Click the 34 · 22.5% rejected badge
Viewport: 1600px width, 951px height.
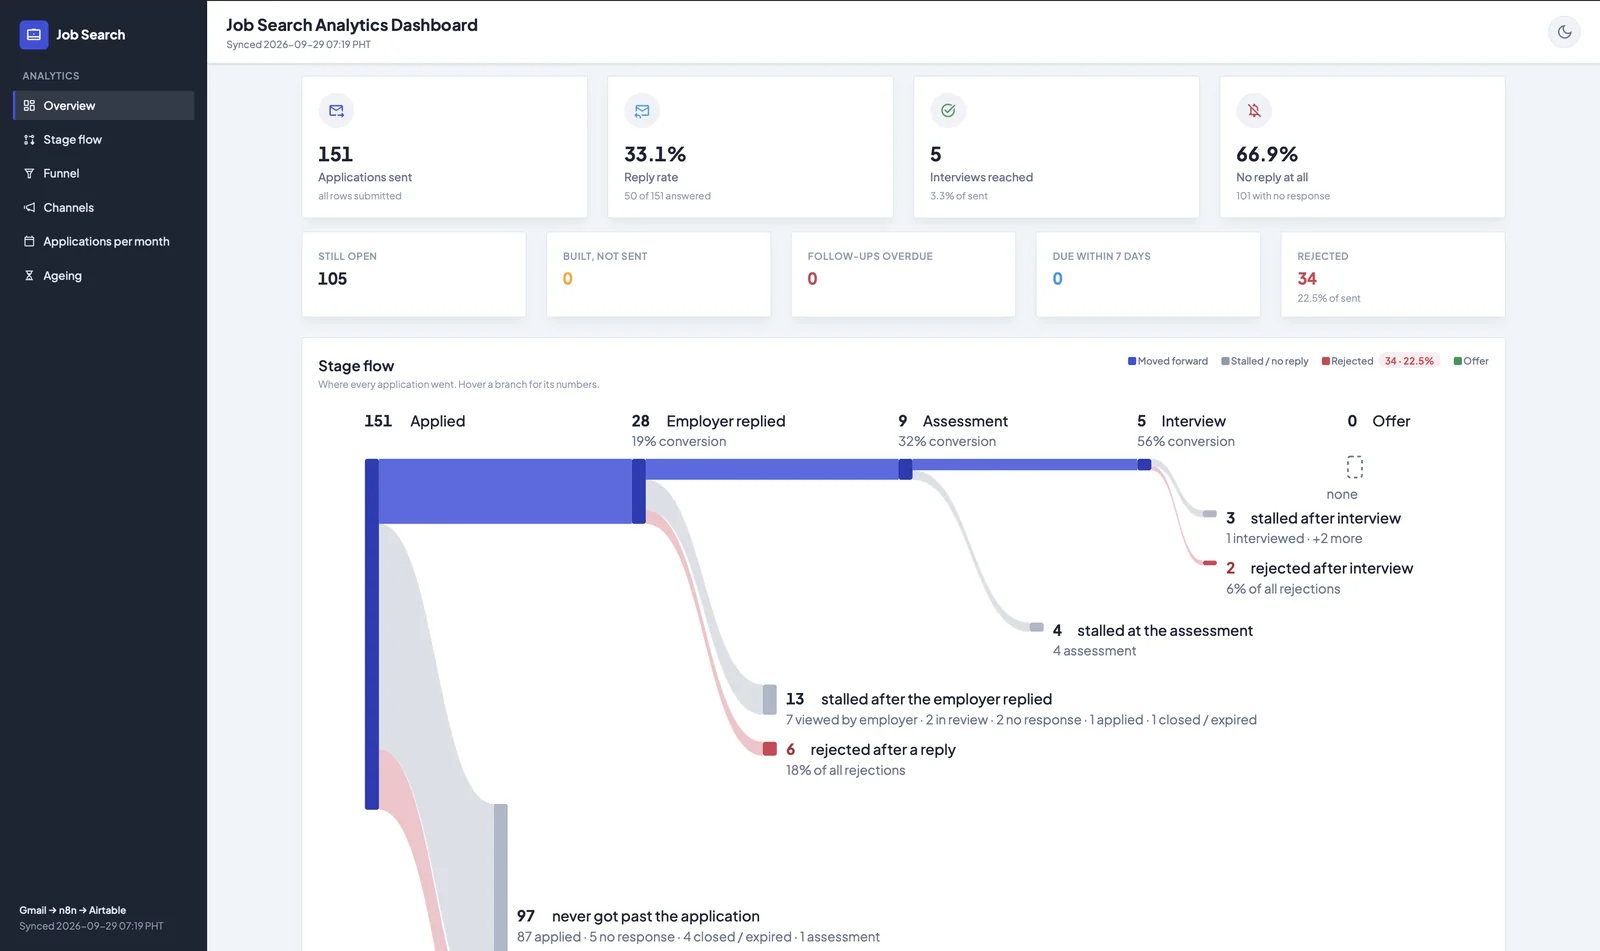[x=1409, y=362]
